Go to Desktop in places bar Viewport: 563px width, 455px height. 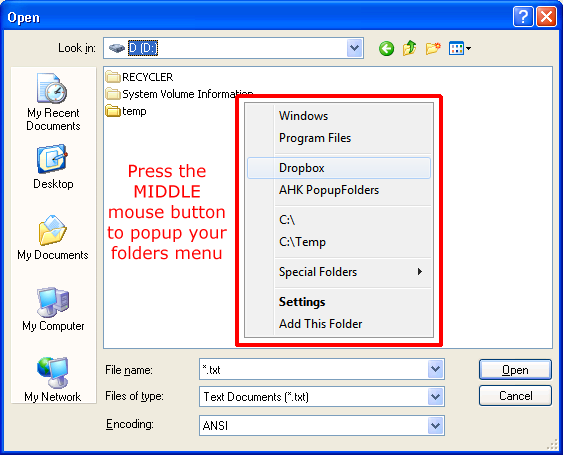53,167
